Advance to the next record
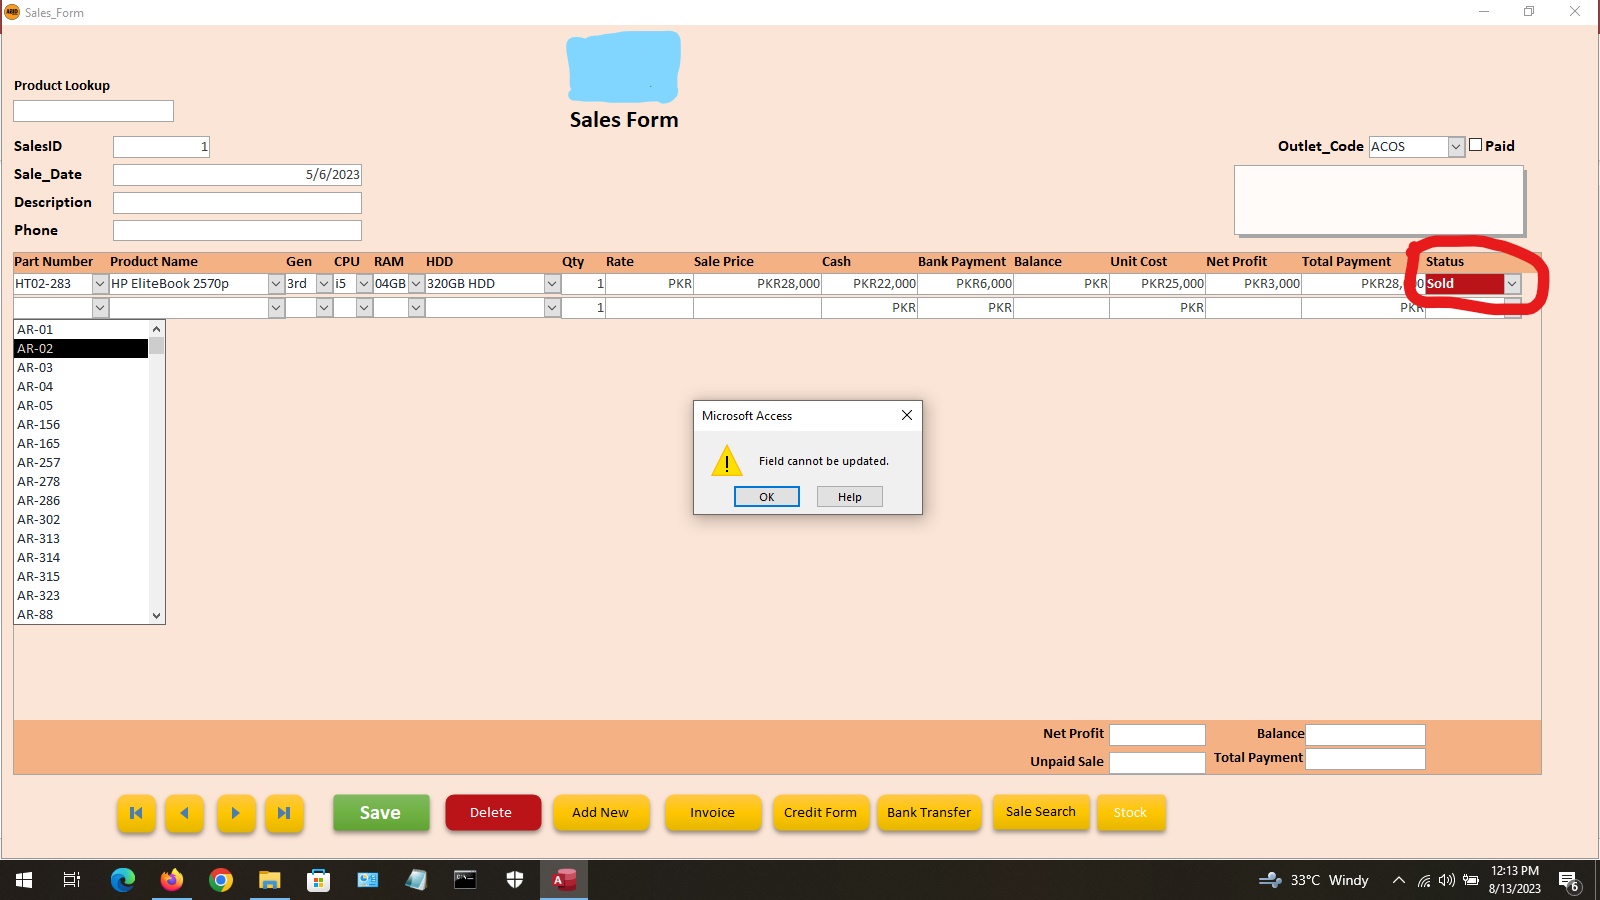Viewport: 1600px width, 900px height. tap(236, 813)
